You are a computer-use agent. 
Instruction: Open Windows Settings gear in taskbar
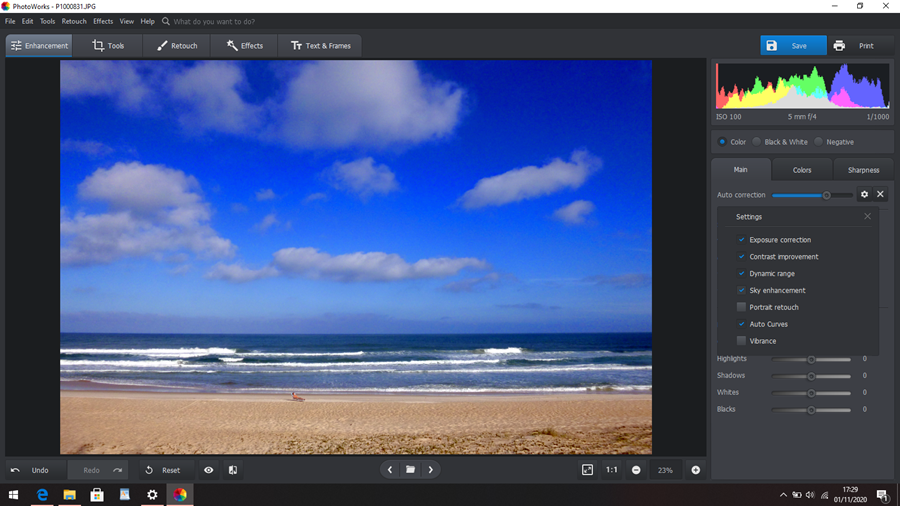152,495
